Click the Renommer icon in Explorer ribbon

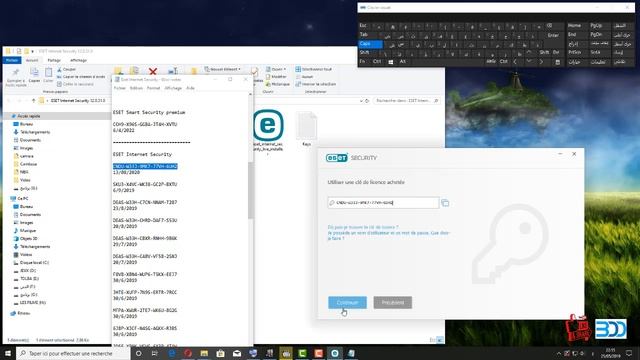tap(173, 71)
